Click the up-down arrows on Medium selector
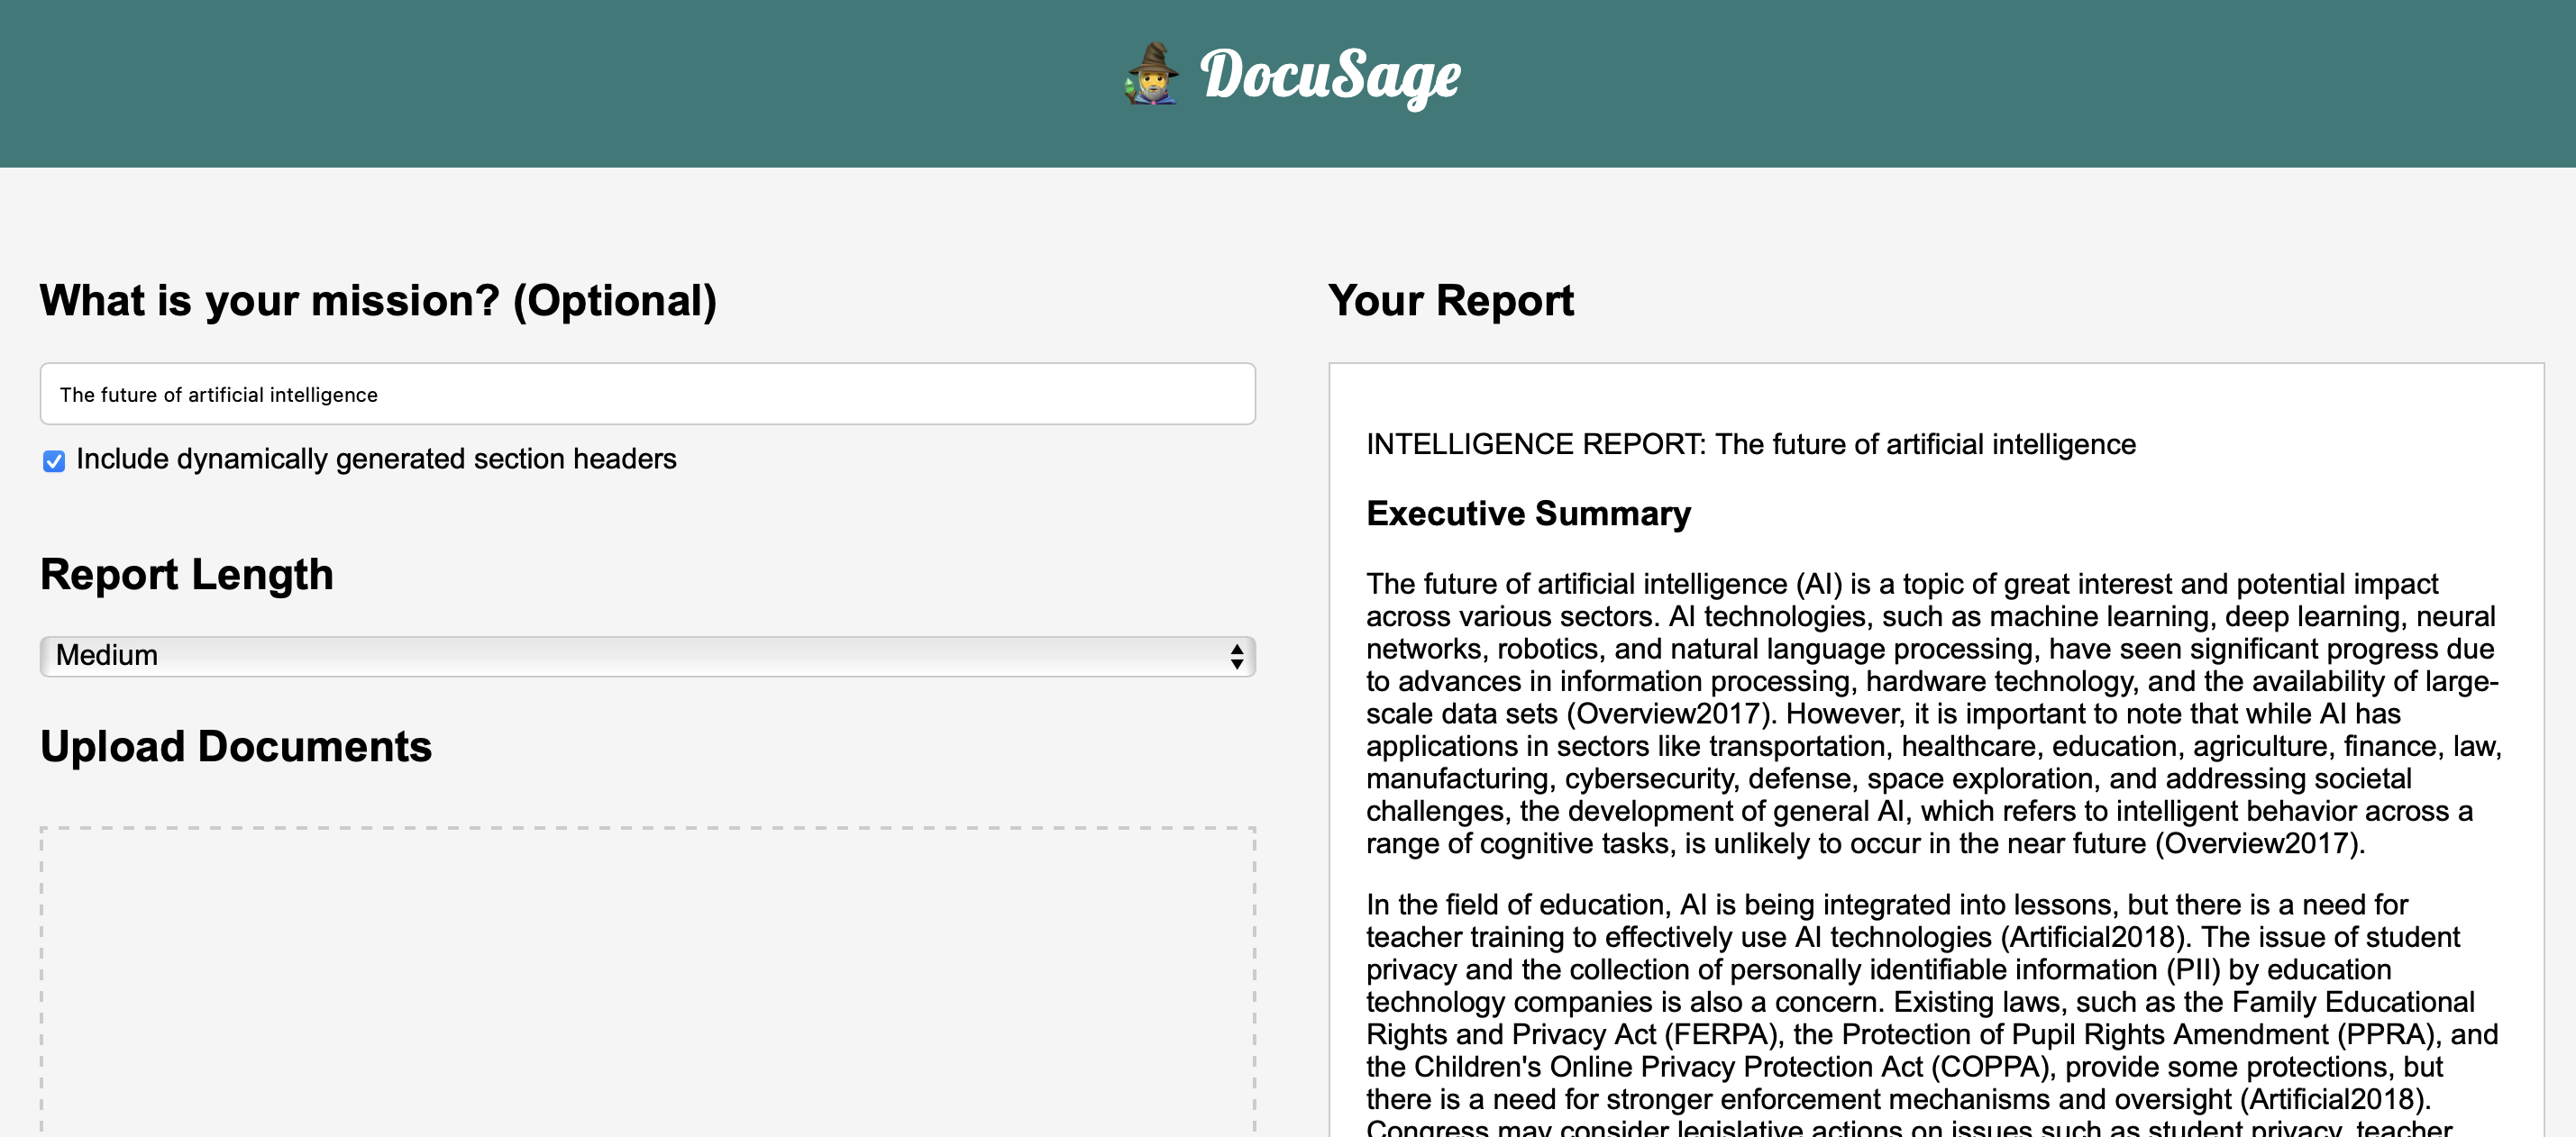The height and width of the screenshot is (1137, 2576). click(x=1236, y=656)
